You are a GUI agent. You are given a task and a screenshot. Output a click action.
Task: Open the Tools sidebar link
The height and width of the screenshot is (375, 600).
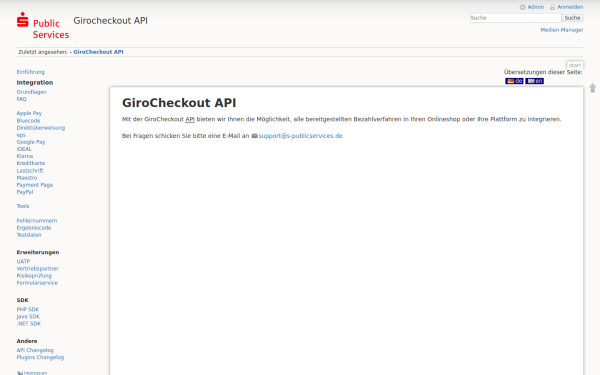point(23,206)
